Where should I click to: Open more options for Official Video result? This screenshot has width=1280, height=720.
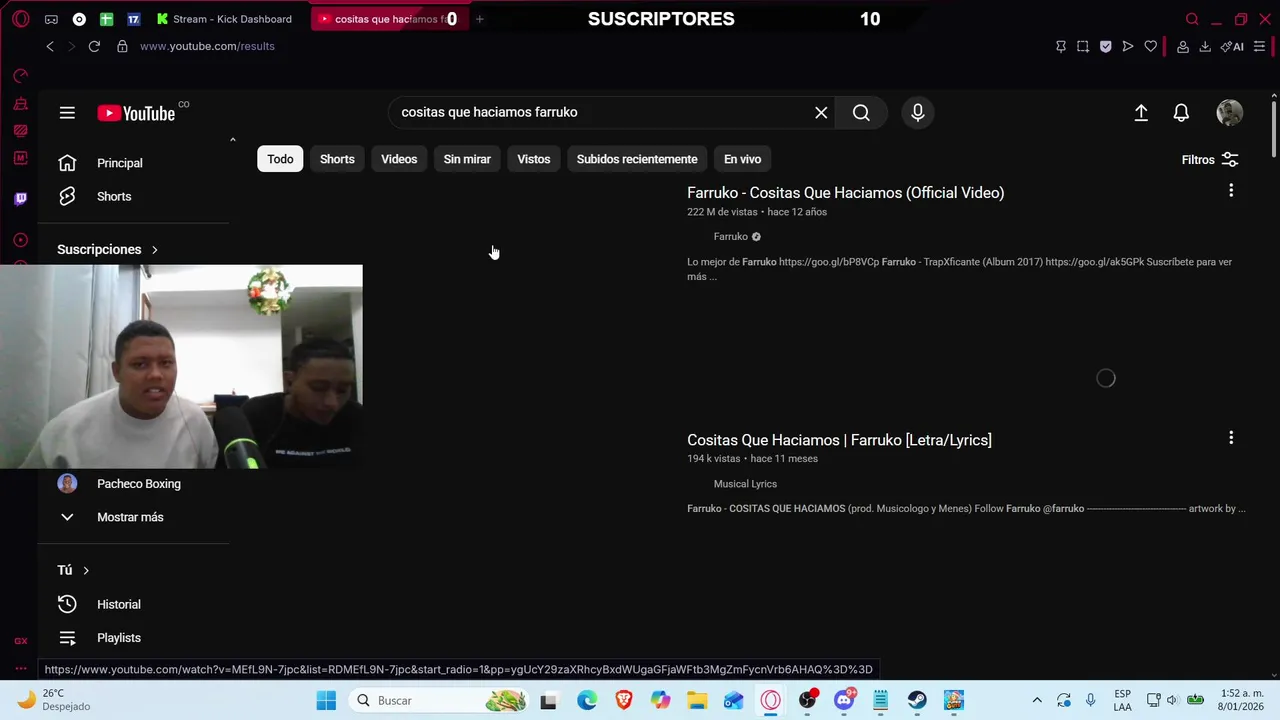coord(1231,190)
